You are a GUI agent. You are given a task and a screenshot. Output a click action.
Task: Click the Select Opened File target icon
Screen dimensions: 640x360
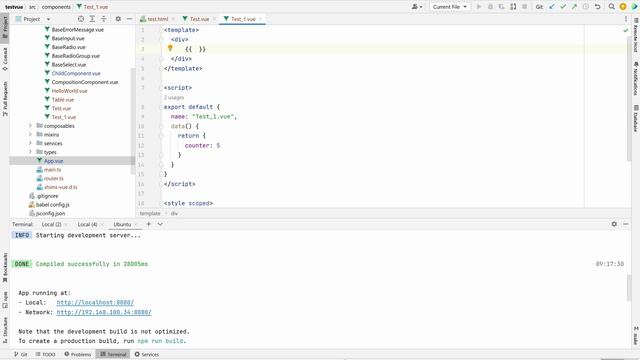[x=81, y=19]
